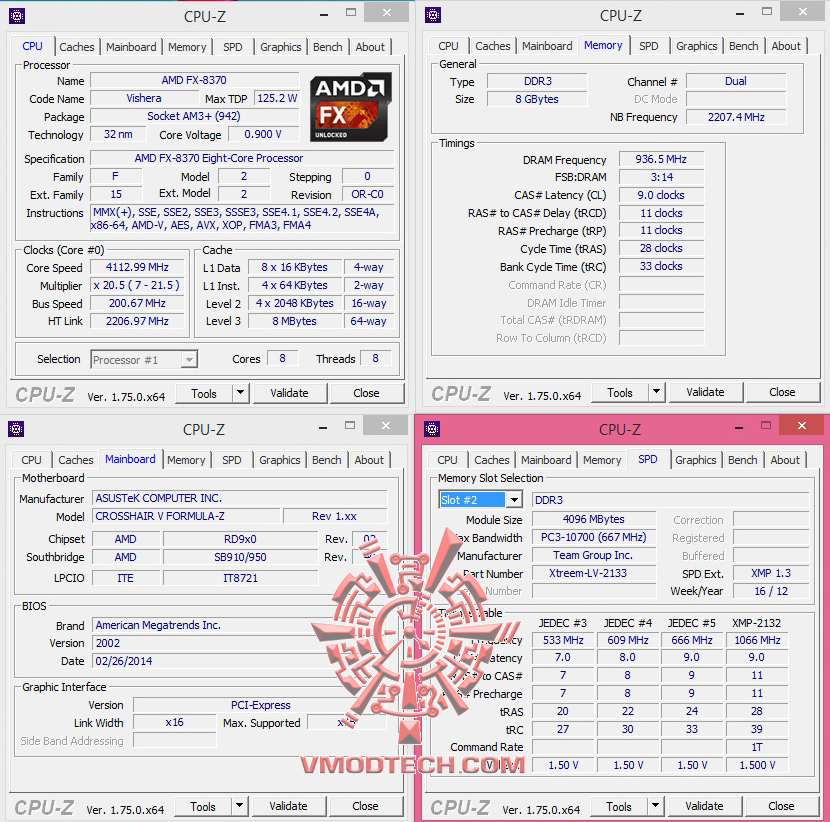Click Close button in Mainboard window

[365, 806]
